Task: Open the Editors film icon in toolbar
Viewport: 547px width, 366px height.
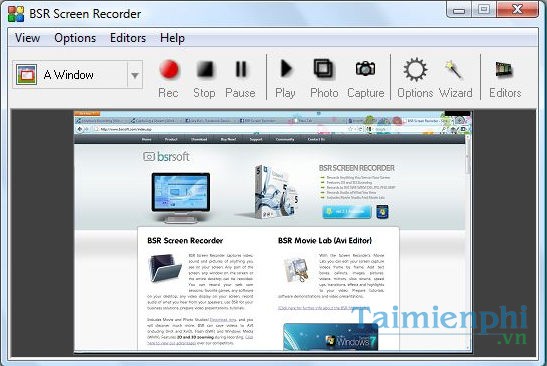Action: tap(505, 79)
